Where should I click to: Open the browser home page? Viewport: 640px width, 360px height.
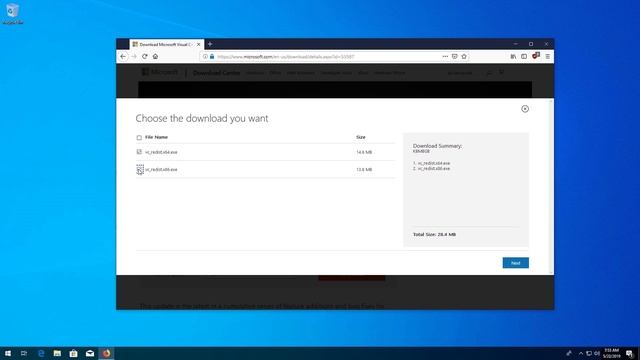point(156,56)
